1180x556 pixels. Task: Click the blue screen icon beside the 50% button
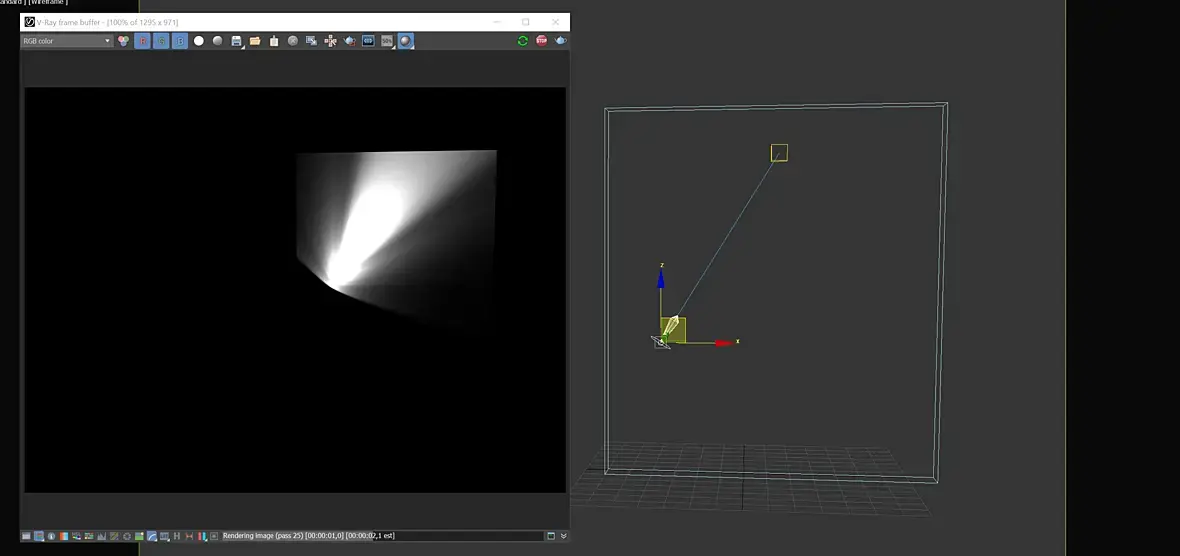(368, 41)
